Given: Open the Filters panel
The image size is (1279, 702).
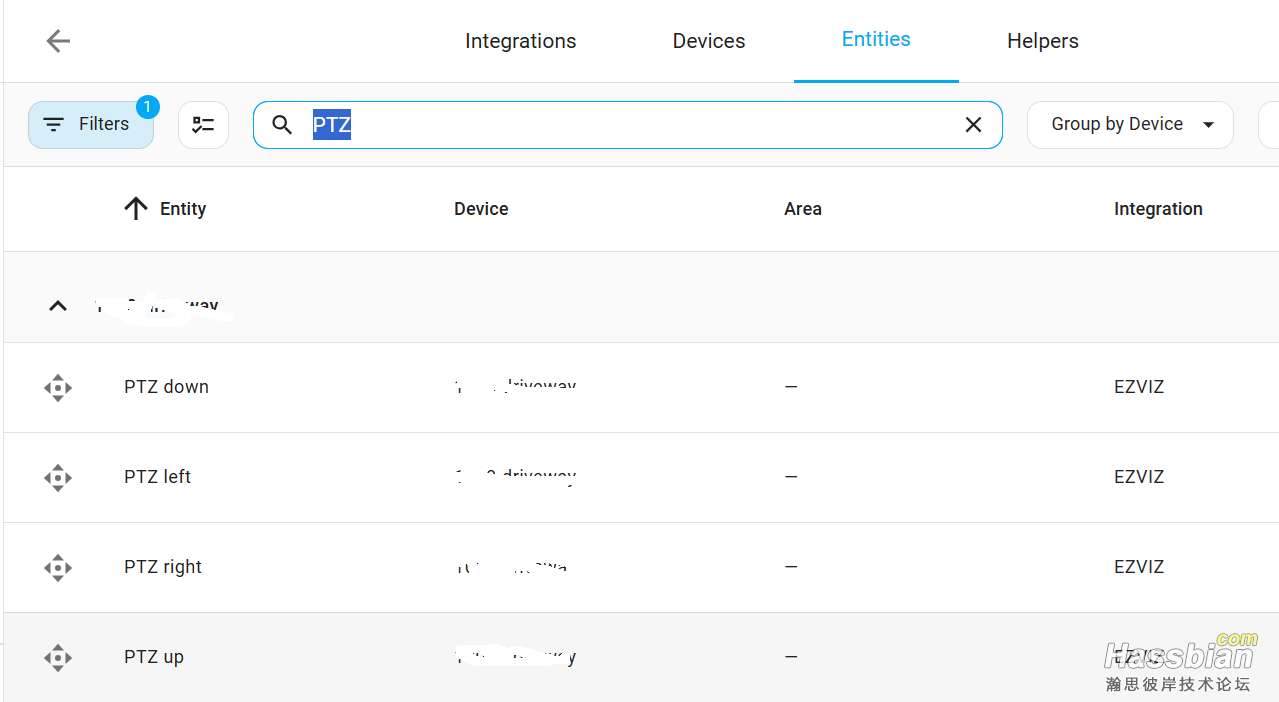Looking at the screenshot, I should tap(91, 125).
